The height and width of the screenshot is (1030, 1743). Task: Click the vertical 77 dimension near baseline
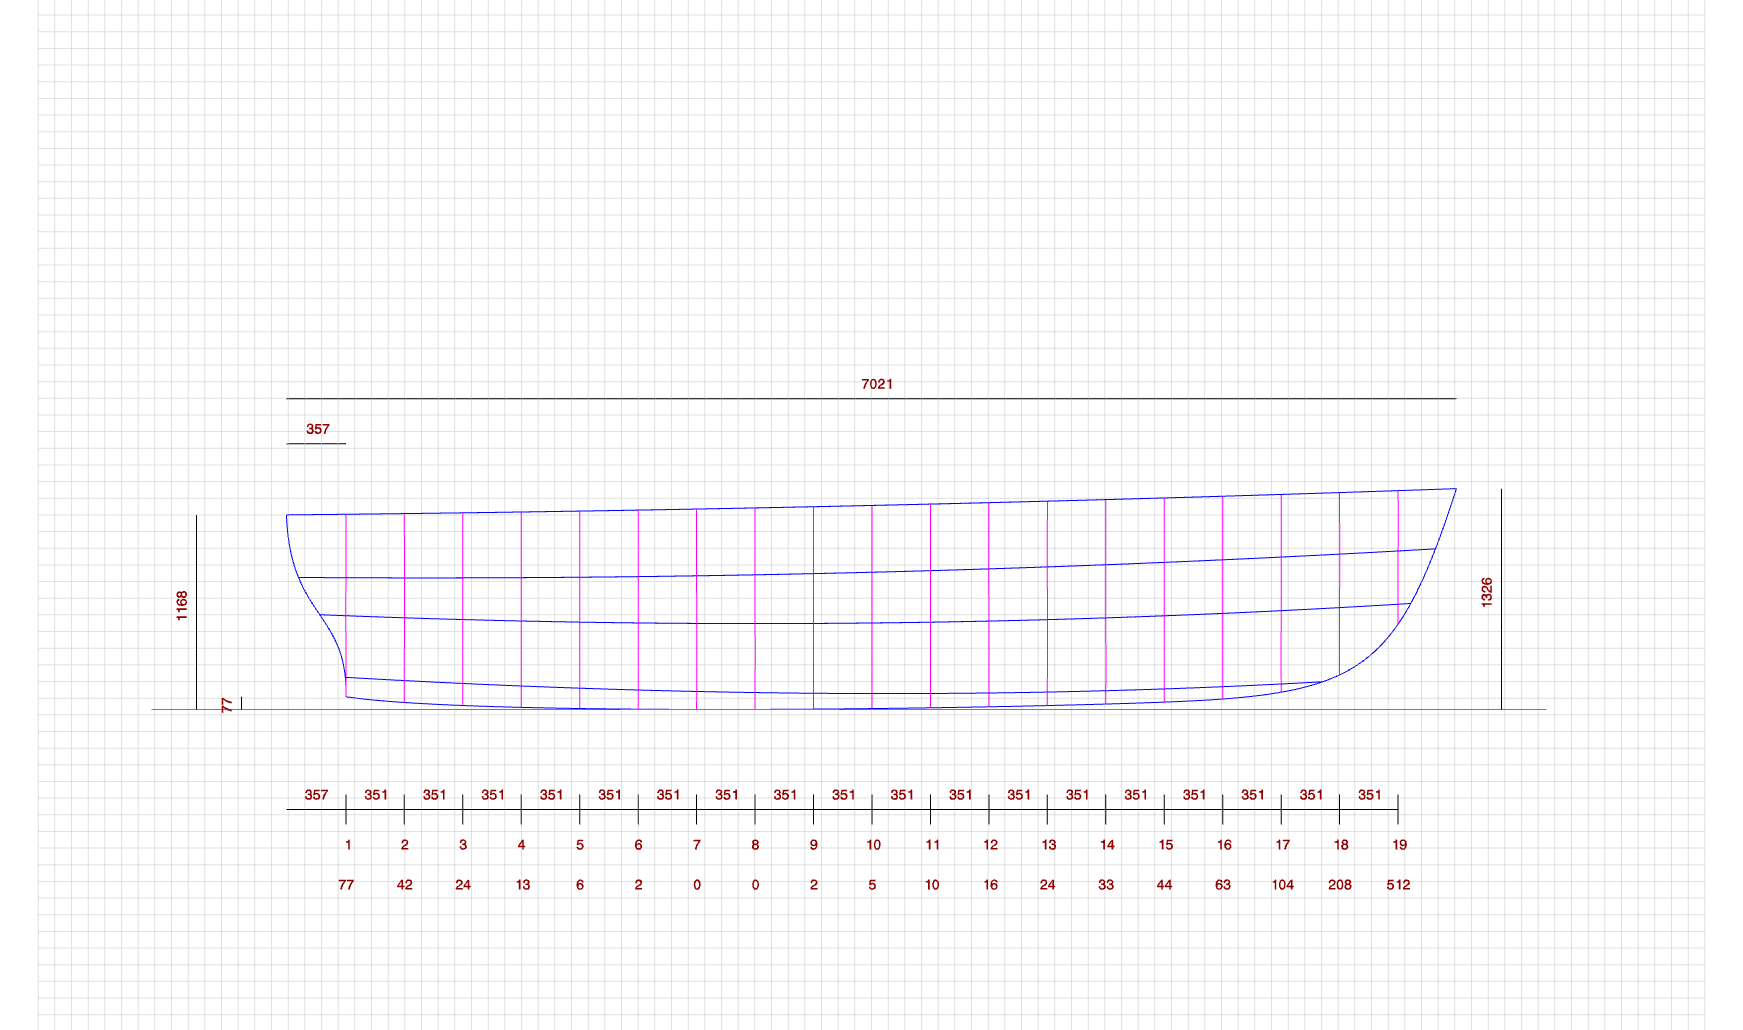[227, 704]
